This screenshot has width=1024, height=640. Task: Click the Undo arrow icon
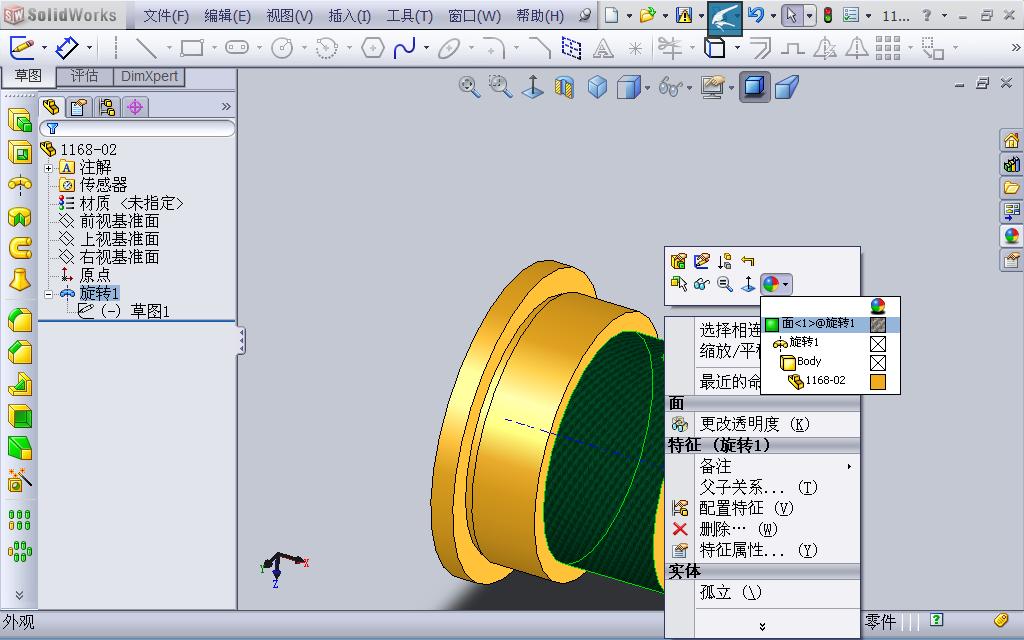tap(756, 15)
